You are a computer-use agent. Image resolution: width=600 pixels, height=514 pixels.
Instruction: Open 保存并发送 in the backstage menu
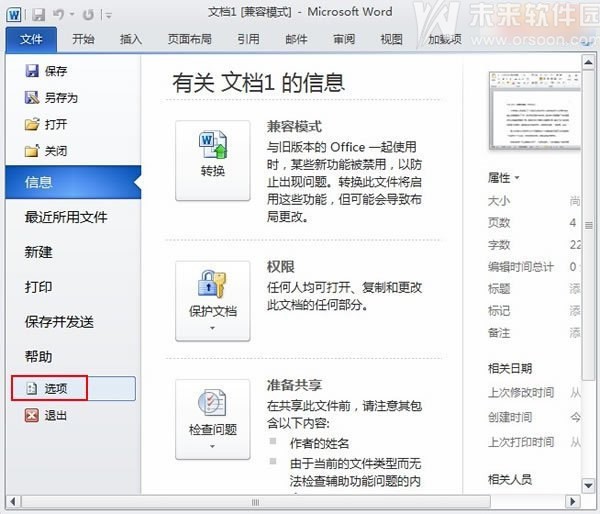(x=59, y=322)
